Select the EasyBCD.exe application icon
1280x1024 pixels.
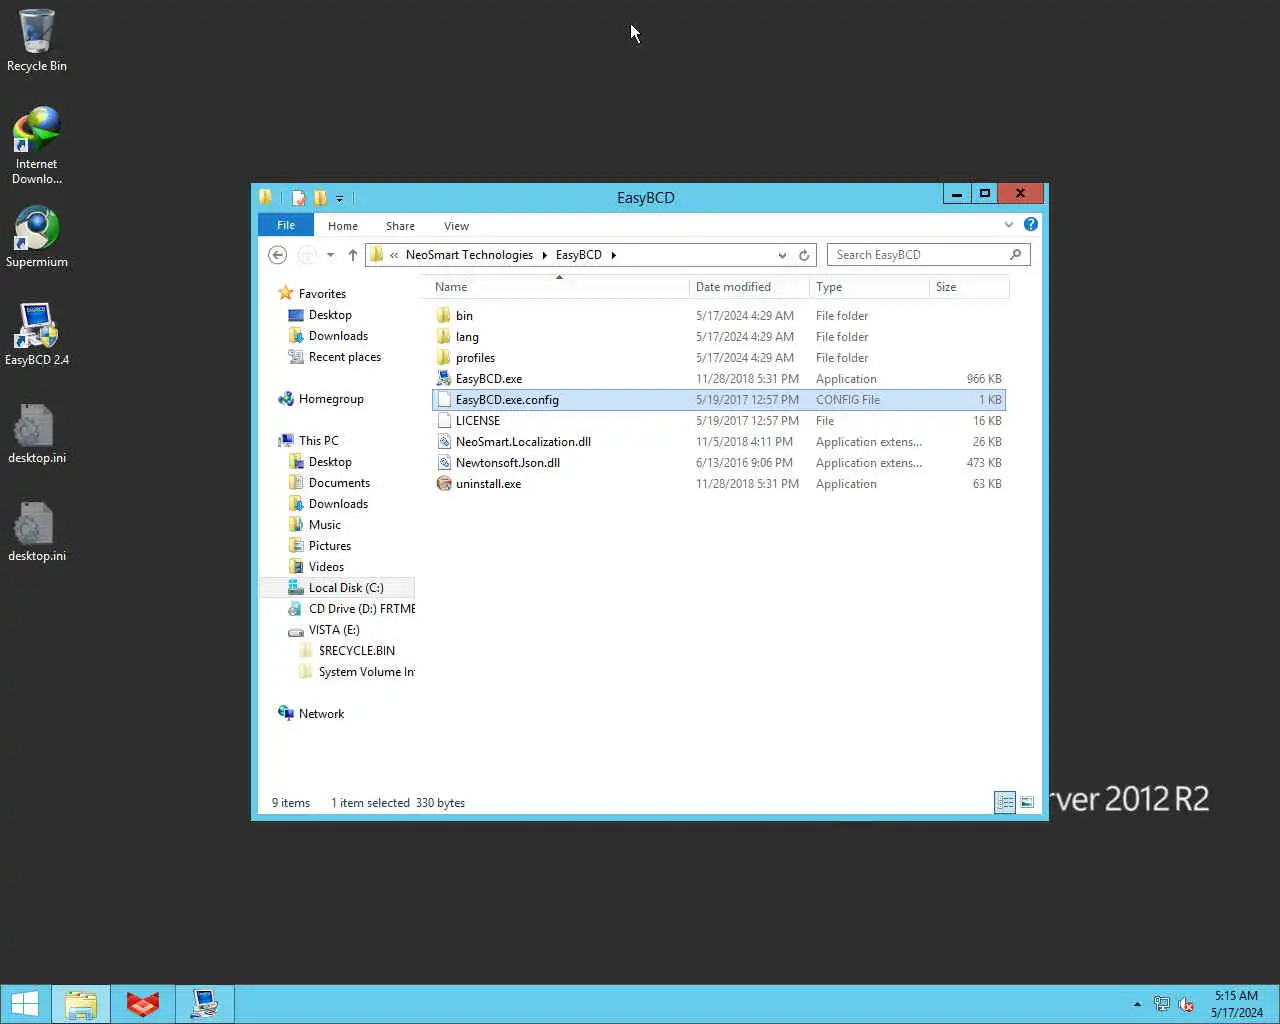coord(444,379)
